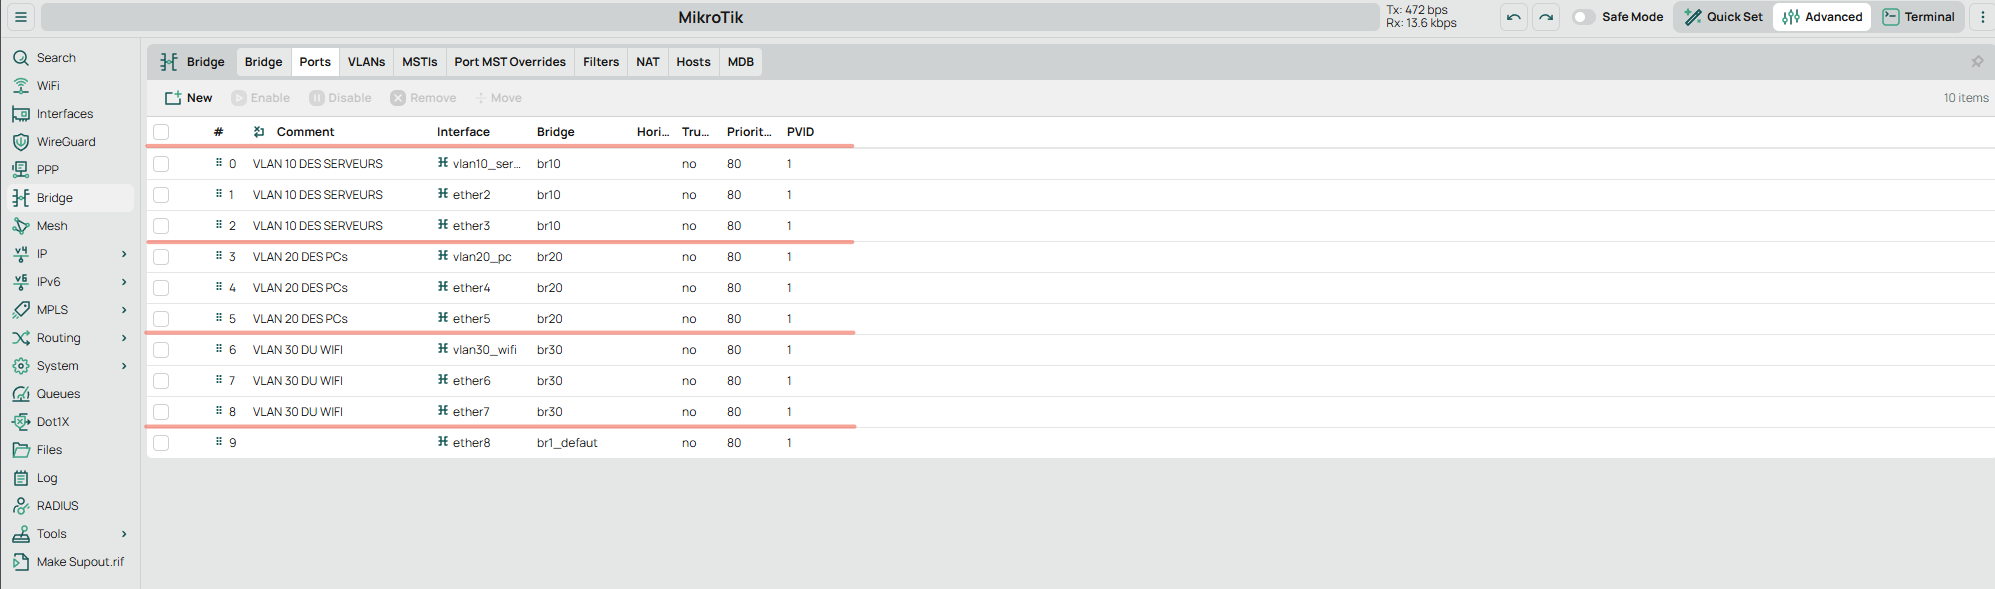Switch to the VLANs tab
This screenshot has width=1995, height=589.
(x=366, y=62)
